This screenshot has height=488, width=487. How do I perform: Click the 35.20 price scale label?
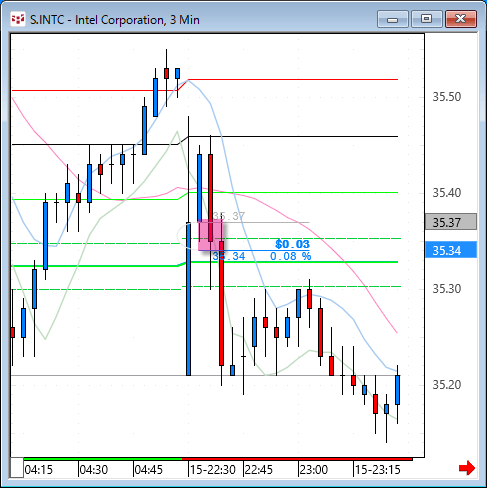coord(447,385)
